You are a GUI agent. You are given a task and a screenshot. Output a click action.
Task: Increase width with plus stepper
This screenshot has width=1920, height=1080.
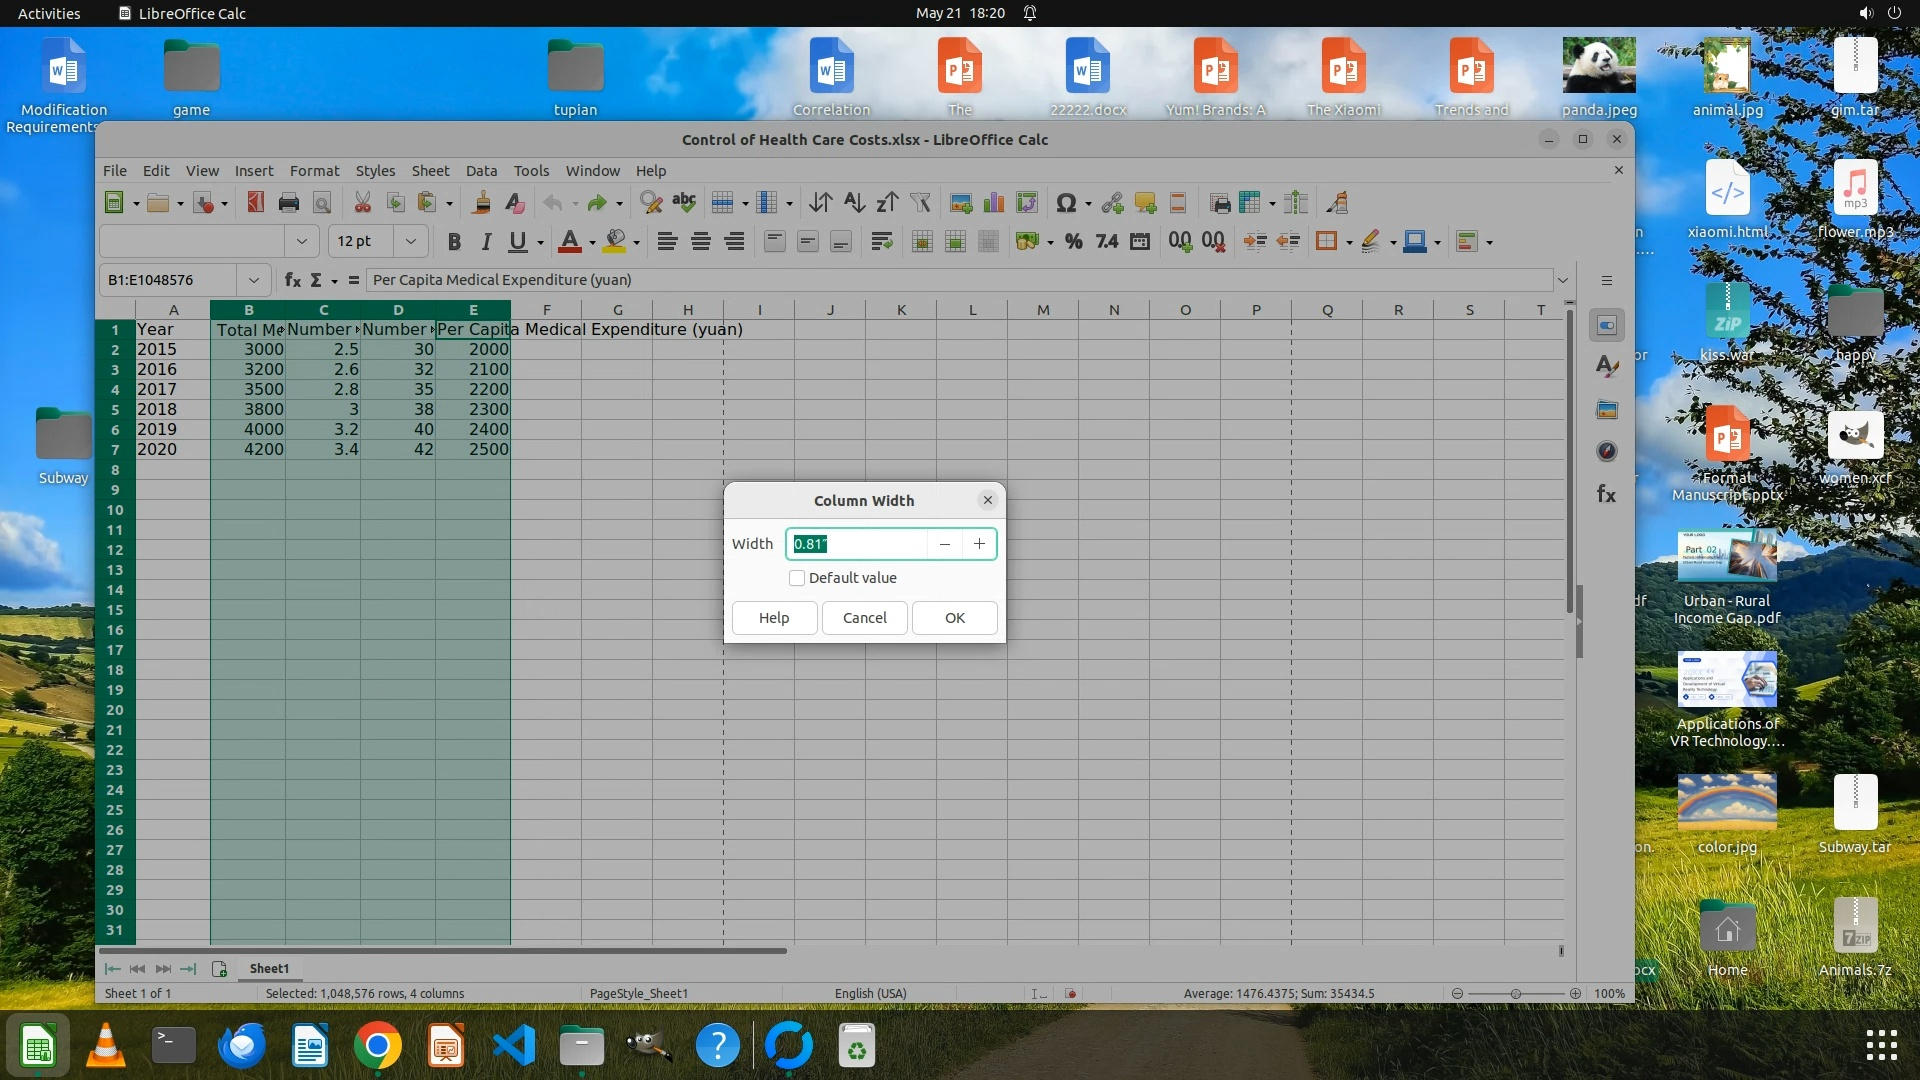tap(979, 544)
